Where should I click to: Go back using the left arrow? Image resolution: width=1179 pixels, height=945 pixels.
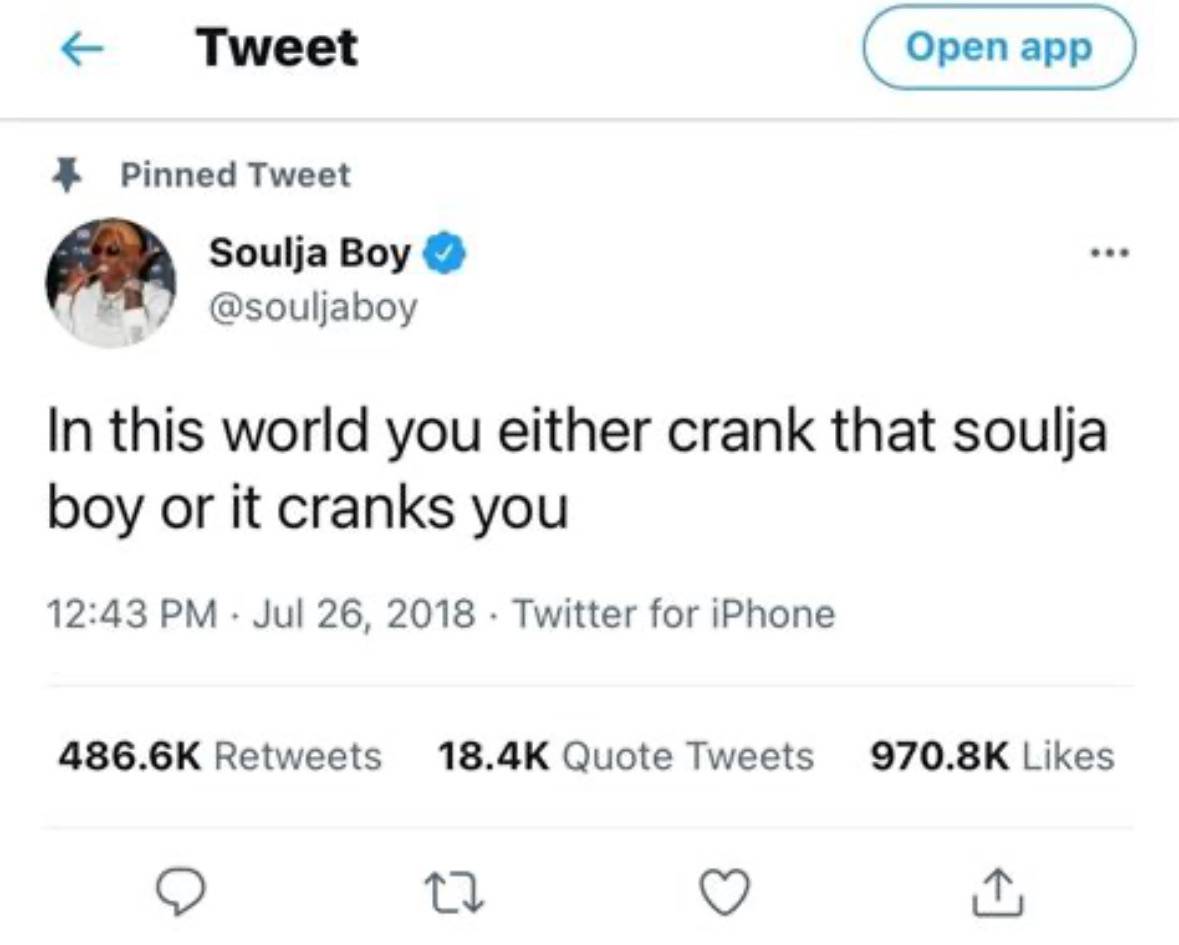tap(81, 49)
